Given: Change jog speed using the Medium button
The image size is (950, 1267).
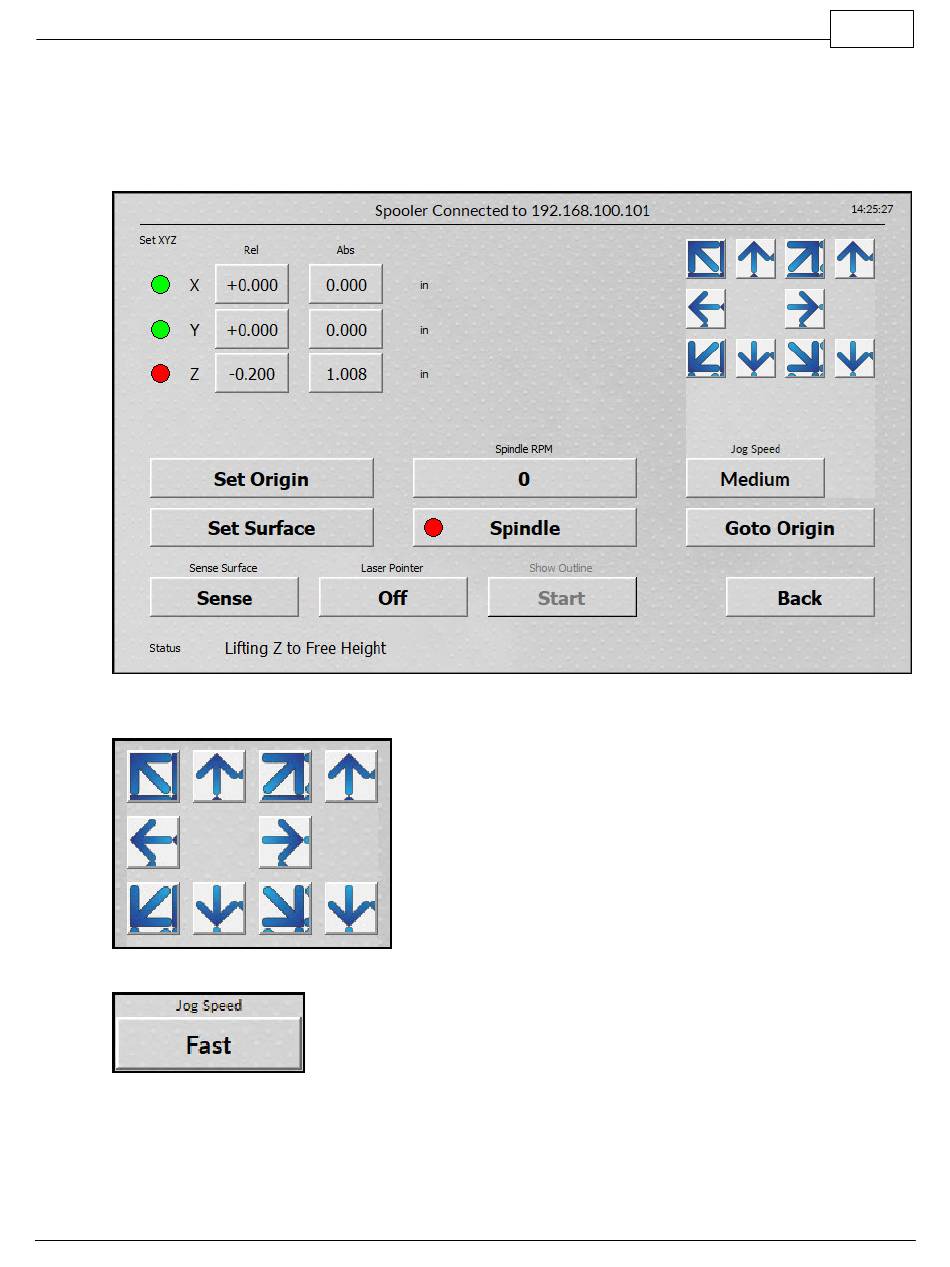Looking at the screenshot, I should pos(755,478).
